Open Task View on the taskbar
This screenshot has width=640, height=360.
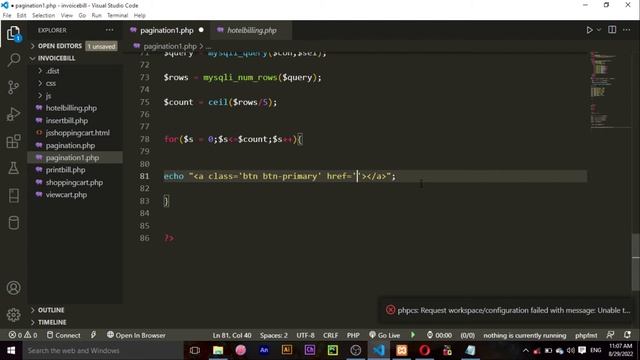point(195,350)
